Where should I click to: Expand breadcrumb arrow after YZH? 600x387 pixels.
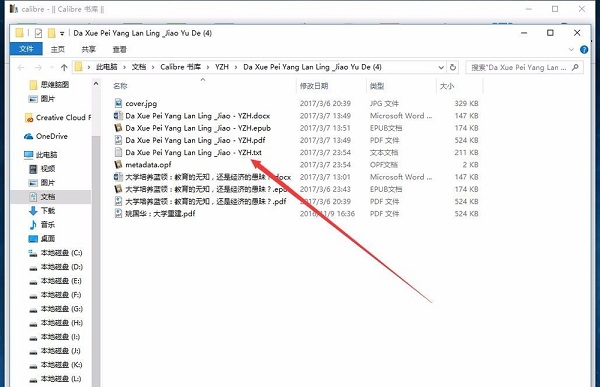tap(236, 67)
